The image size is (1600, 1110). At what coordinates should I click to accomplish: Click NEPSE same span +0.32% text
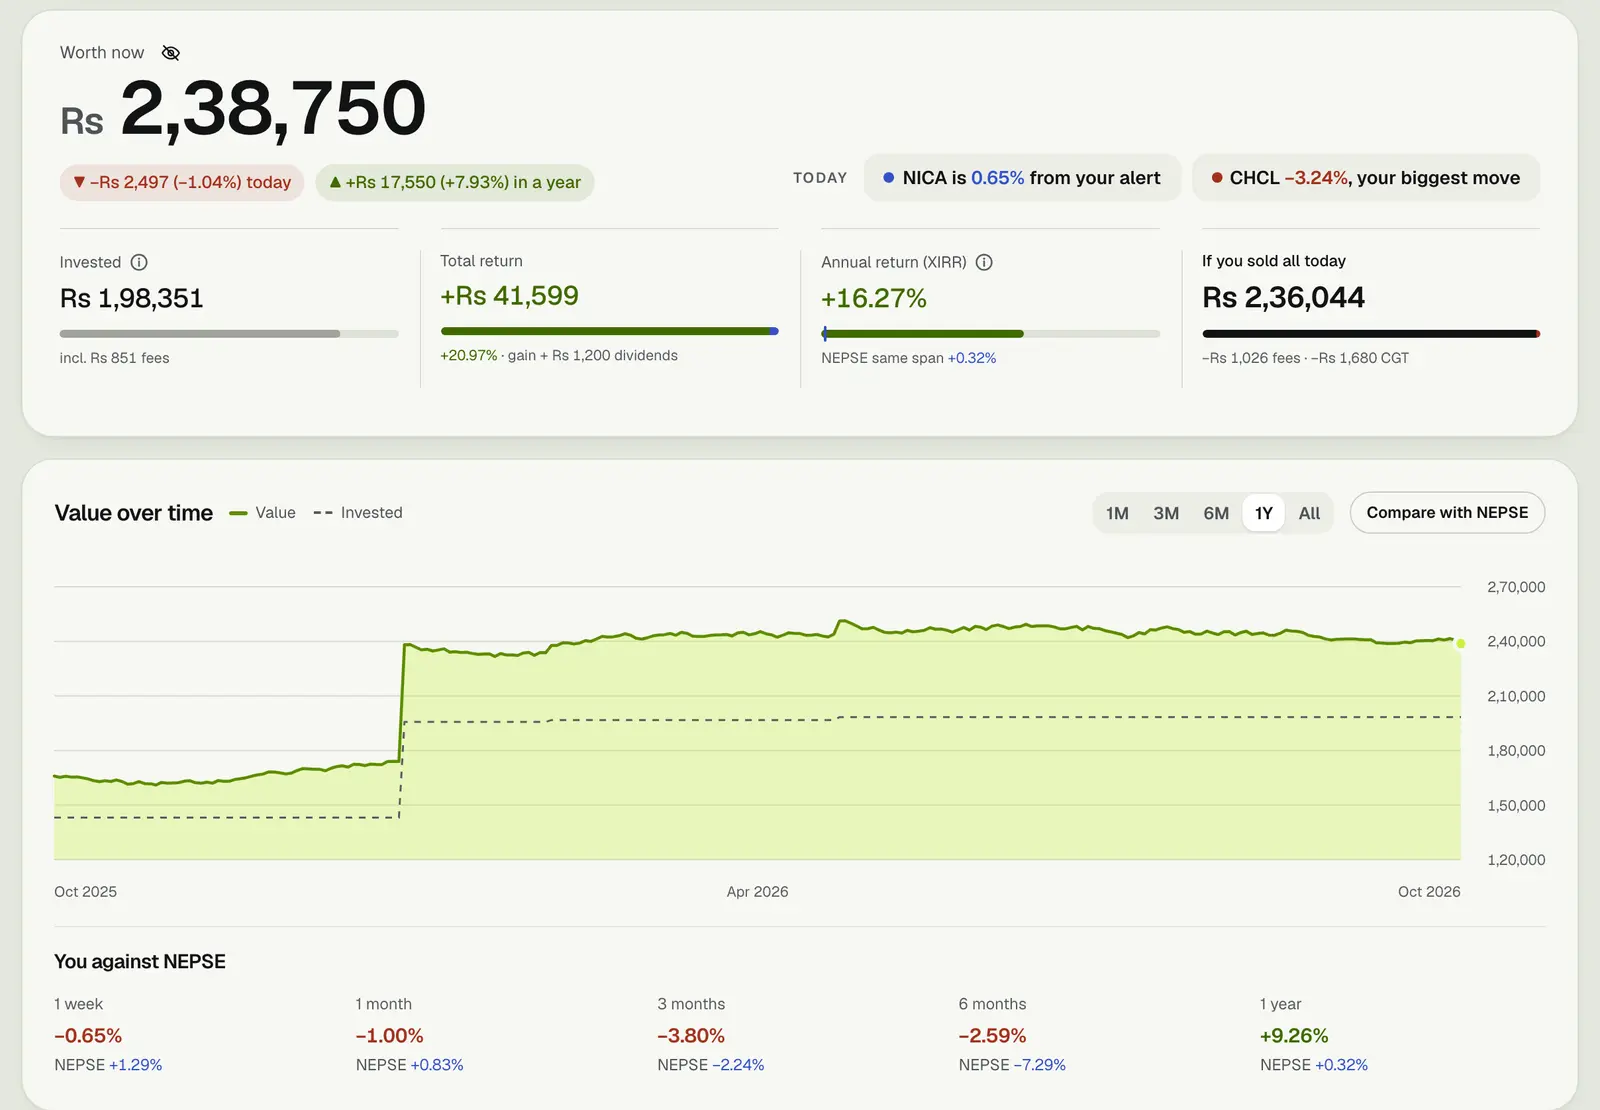(909, 358)
